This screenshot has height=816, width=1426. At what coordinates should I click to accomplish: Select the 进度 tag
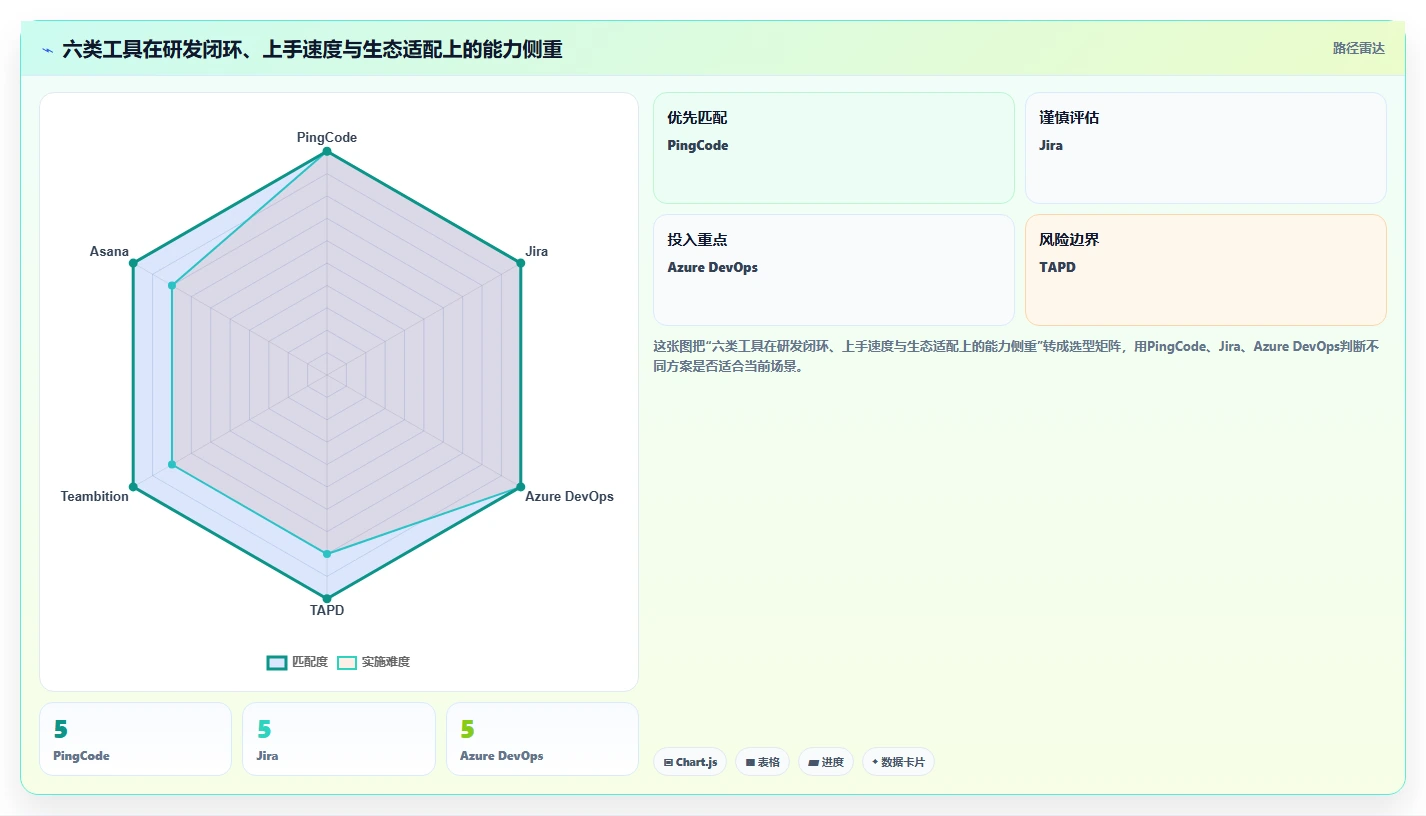(826, 762)
